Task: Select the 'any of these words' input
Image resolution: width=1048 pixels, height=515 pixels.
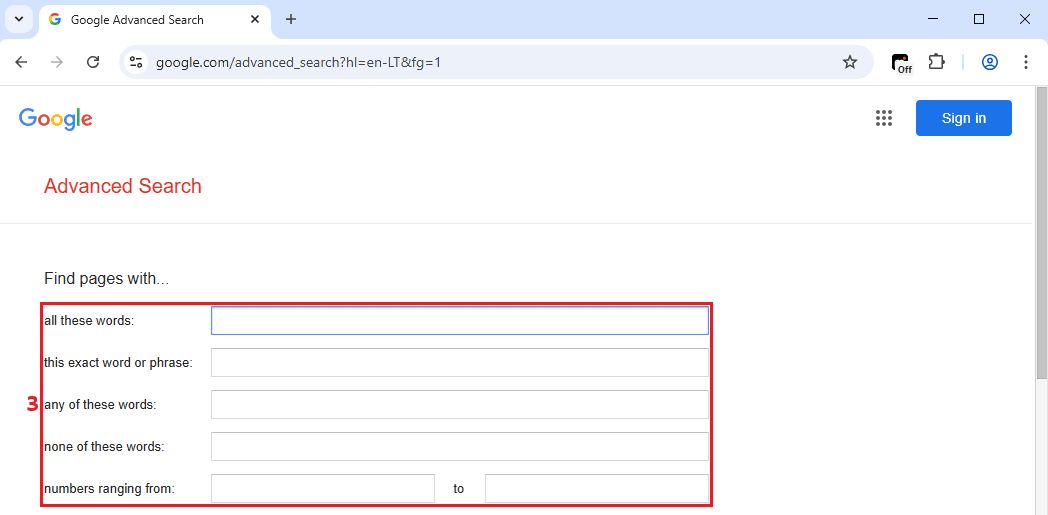Action: click(459, 405)
